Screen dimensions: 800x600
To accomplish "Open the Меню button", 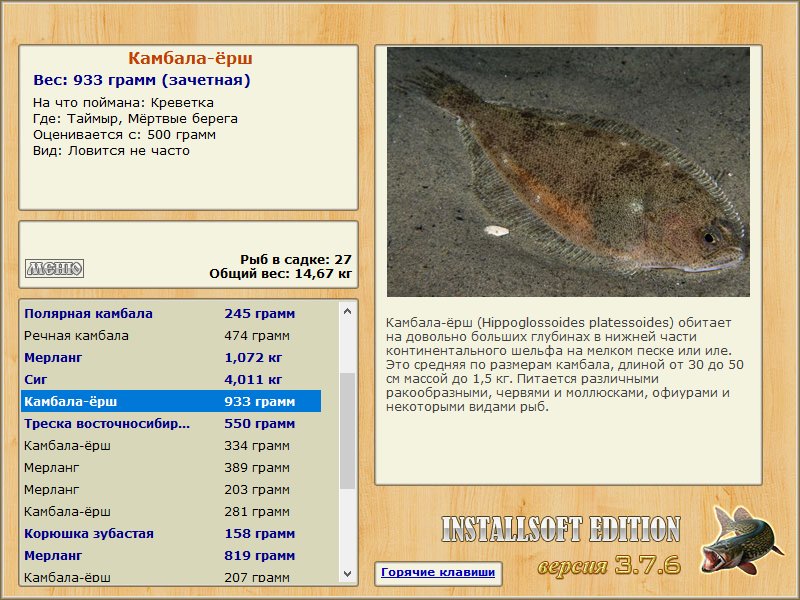I will point(54,268).
